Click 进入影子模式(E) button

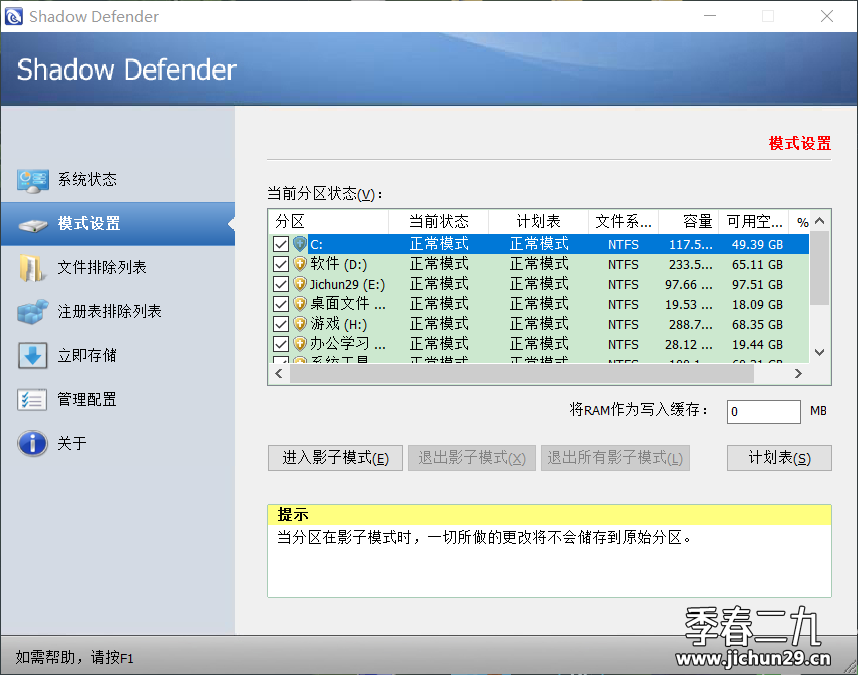click(x=335, y=458)
